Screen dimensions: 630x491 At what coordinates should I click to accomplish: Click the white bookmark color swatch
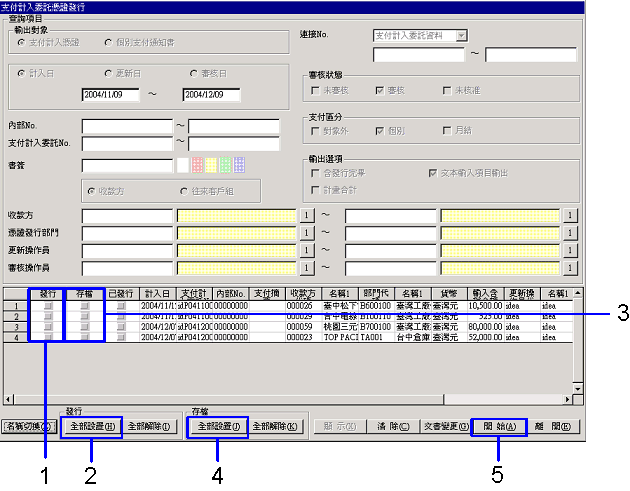point(181,165)
